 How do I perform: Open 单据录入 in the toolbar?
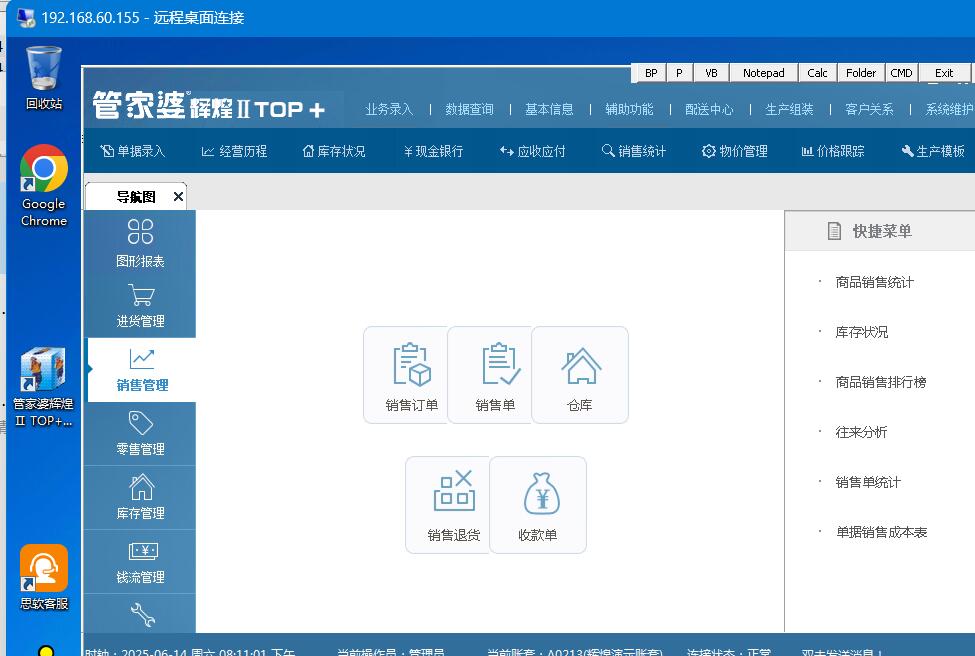pyautogui.click(x=133, y=151)
